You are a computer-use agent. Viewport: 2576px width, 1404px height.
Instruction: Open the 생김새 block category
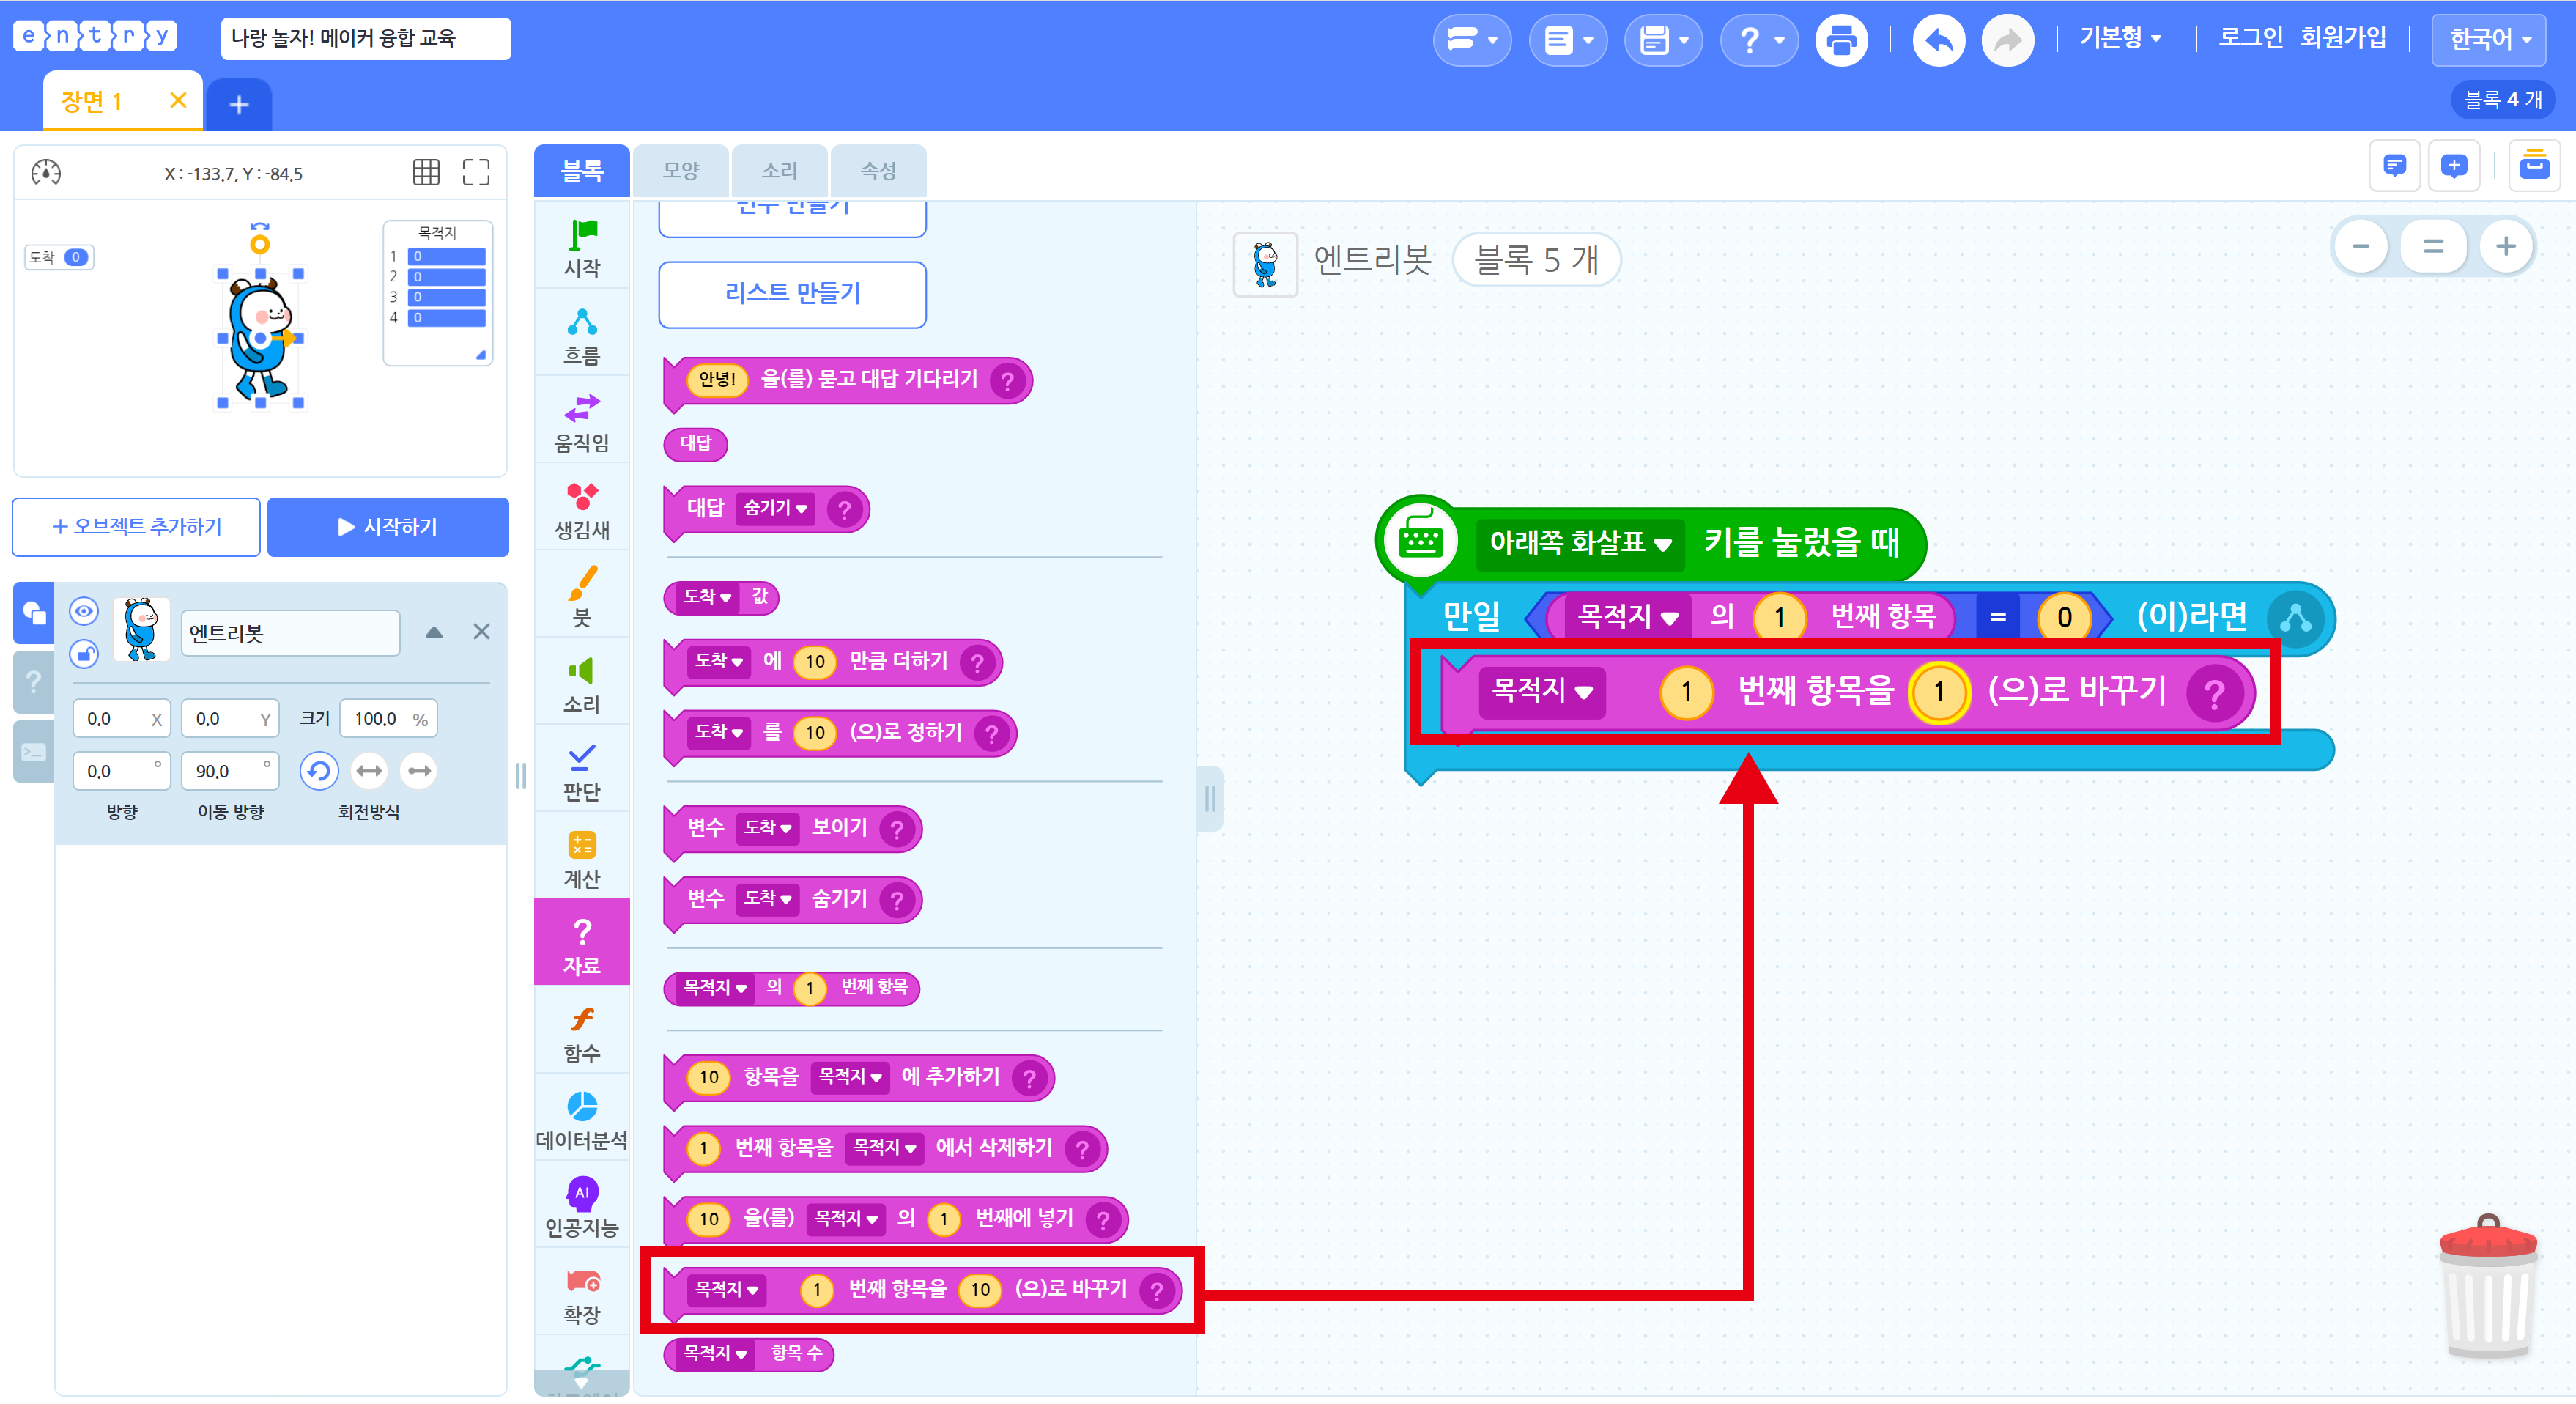(581, 510)
